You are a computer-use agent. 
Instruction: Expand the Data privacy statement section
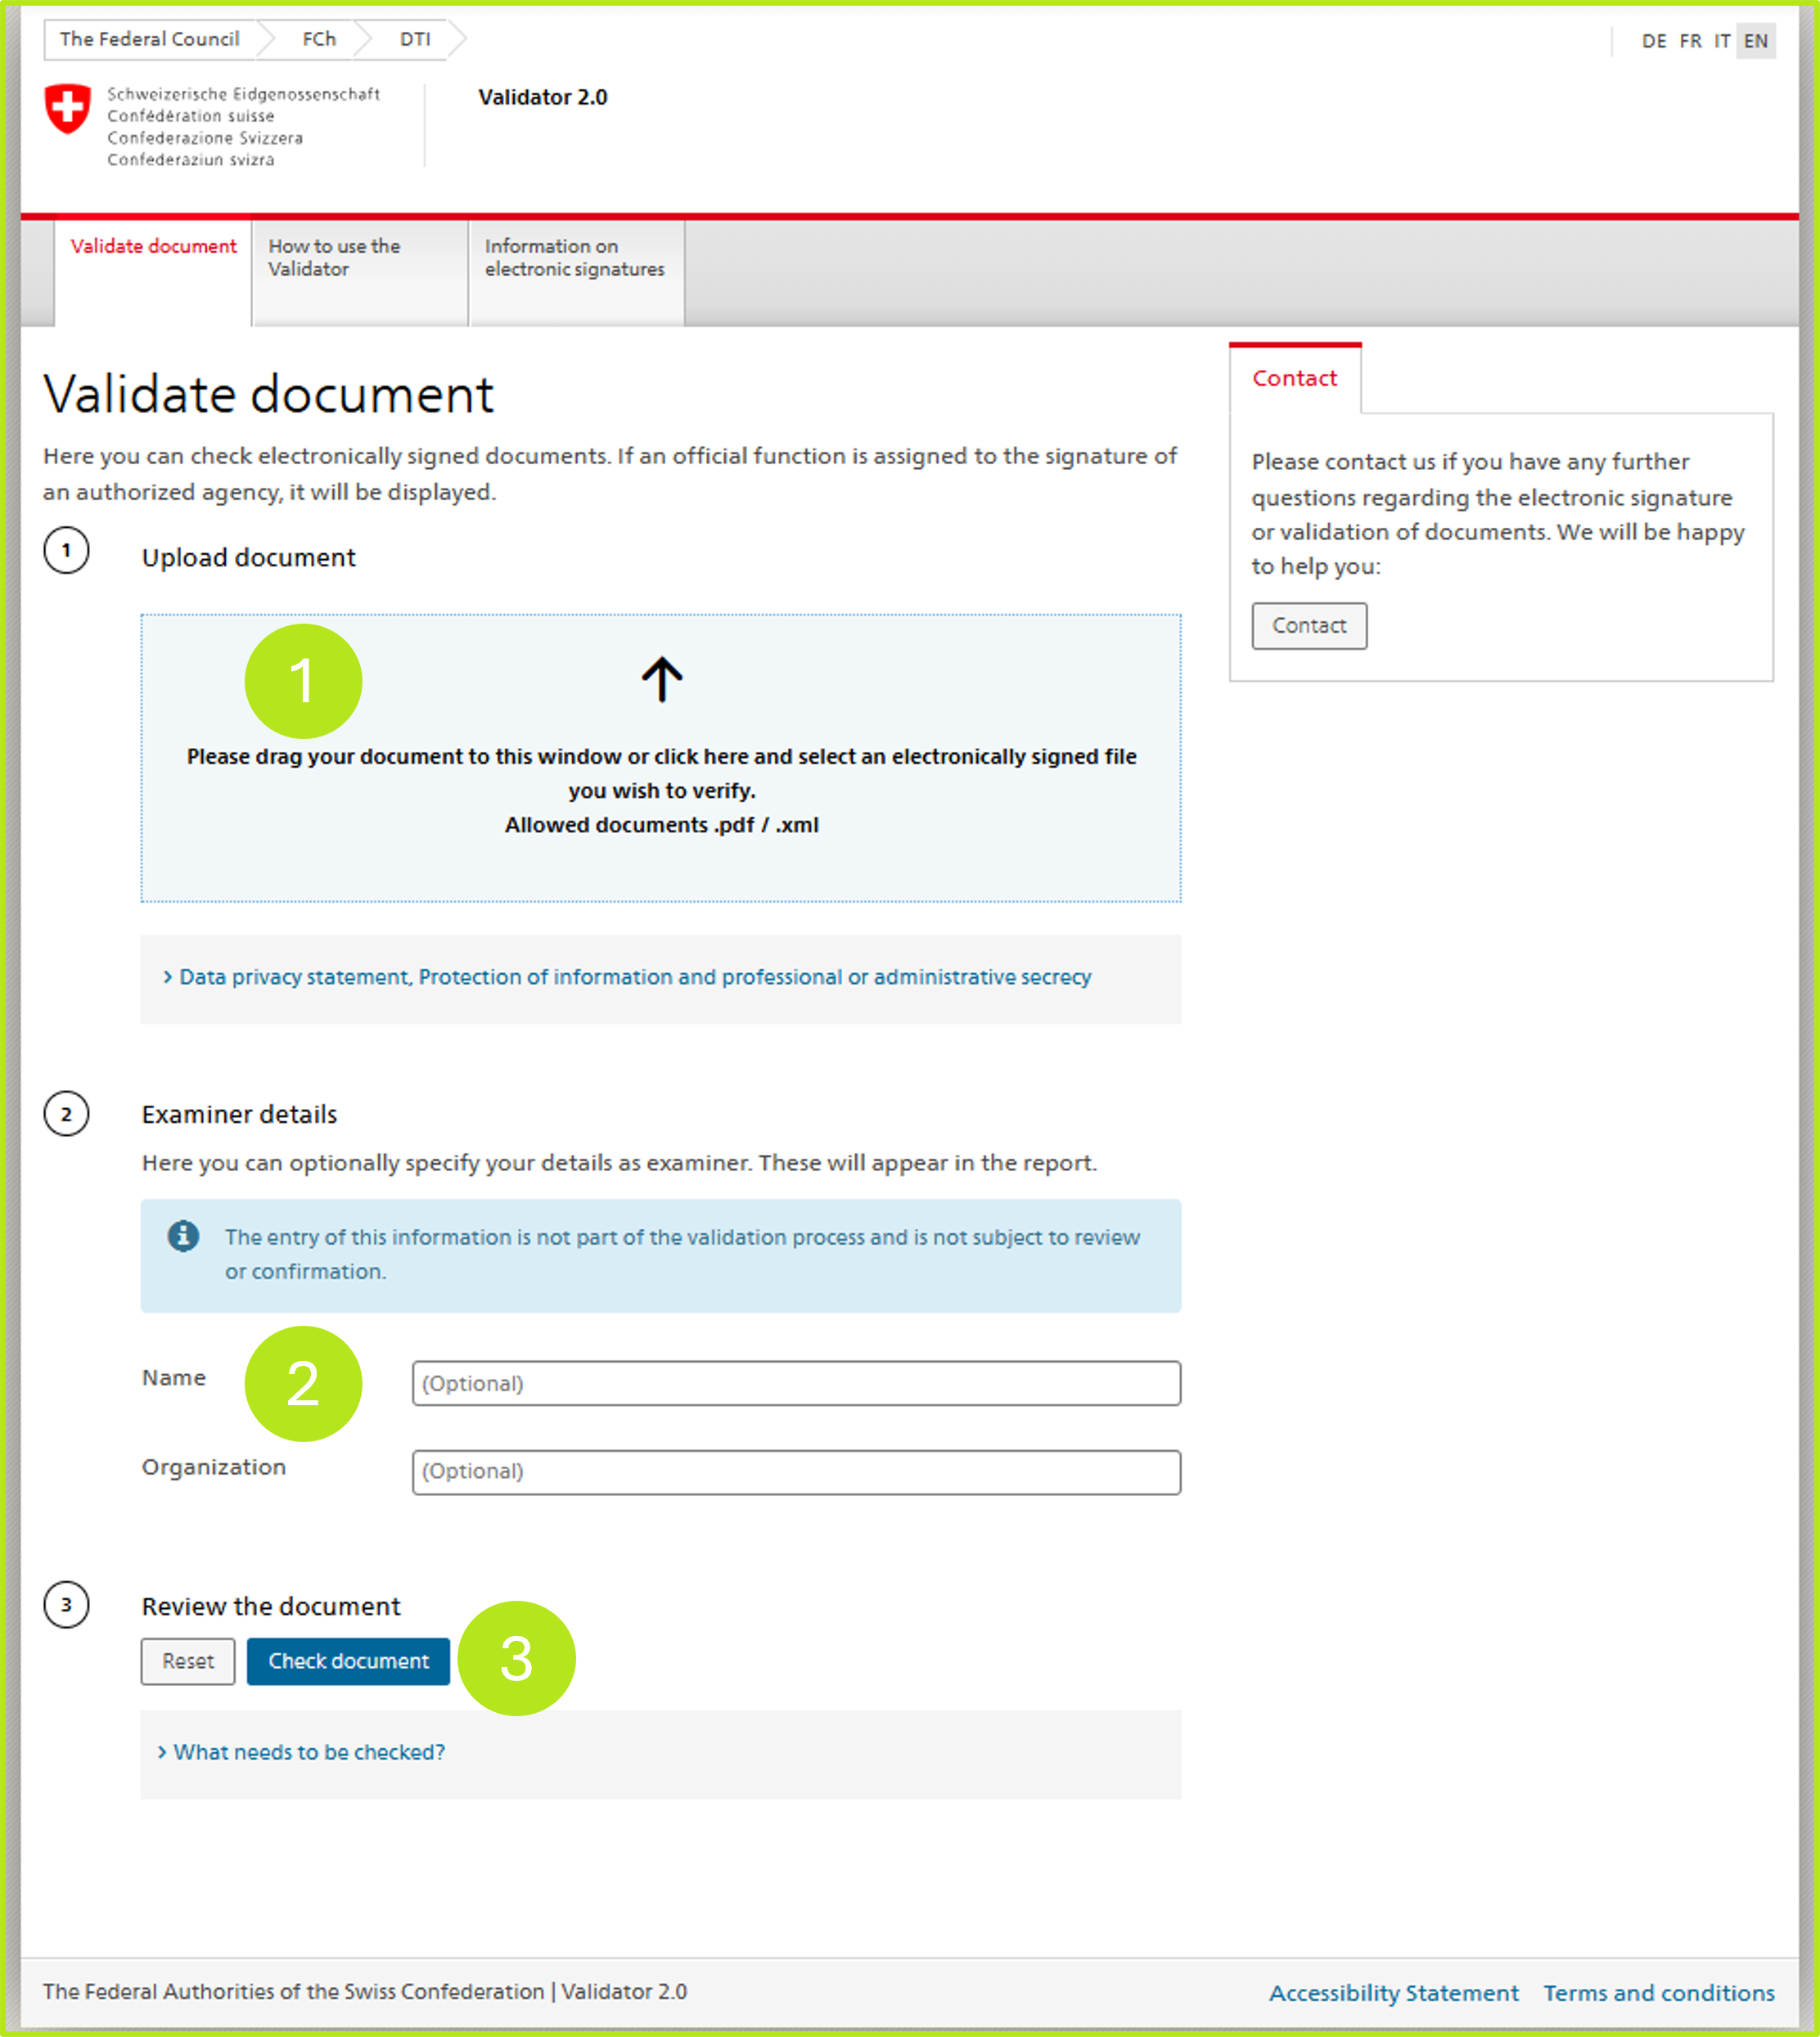634,977
